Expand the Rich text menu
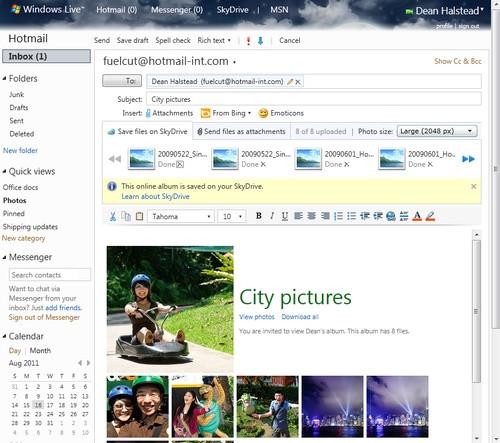500x443 pixels. (214, 40)
